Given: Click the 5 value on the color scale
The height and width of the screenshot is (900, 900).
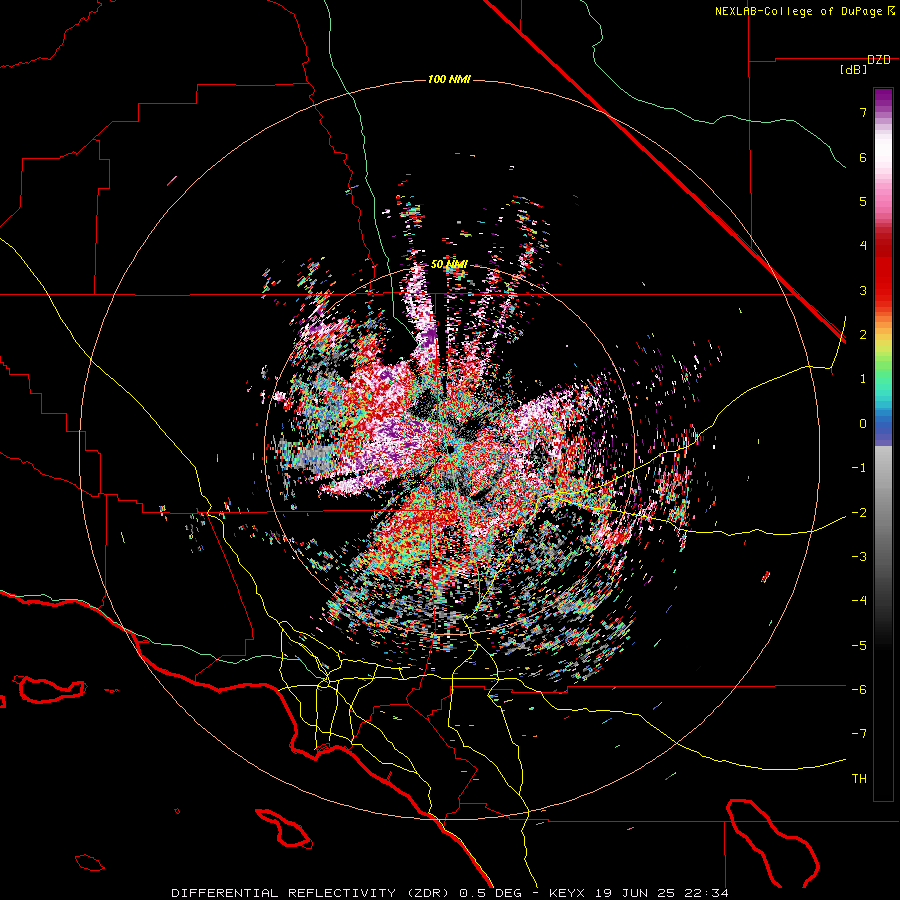Looking at the screenshot, I should 863,201.
